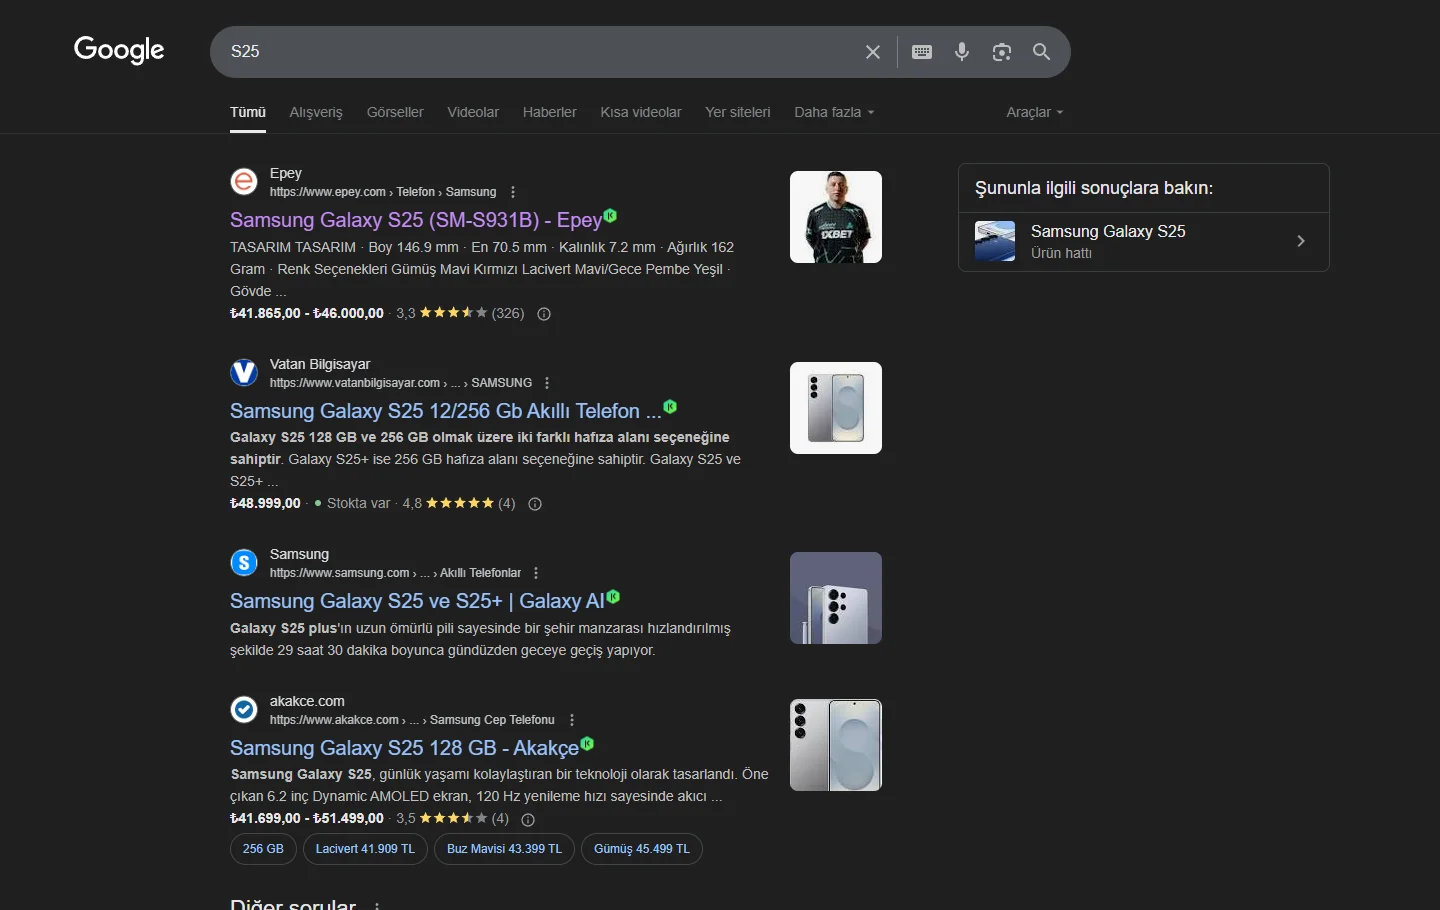Screen dimensions: 1440x910
Task: Clear the search box text
Action: [x=873, y=52]
